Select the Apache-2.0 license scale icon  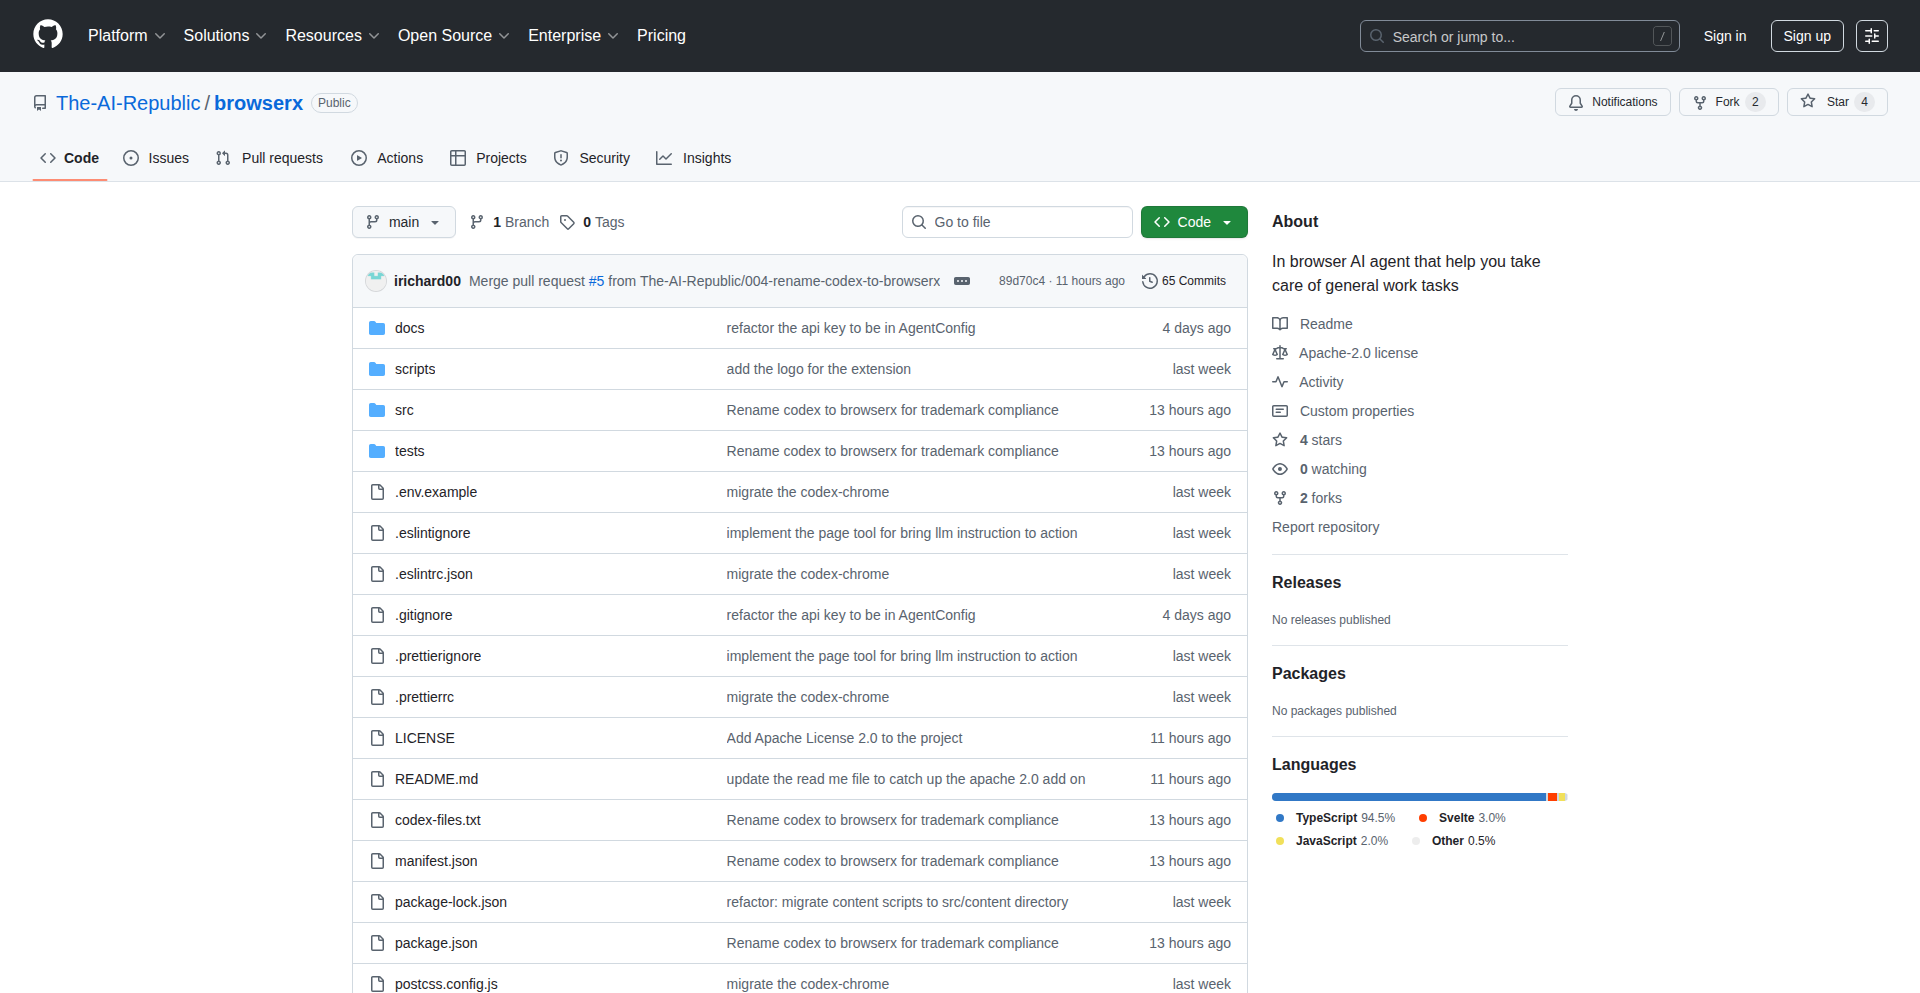1280,353
